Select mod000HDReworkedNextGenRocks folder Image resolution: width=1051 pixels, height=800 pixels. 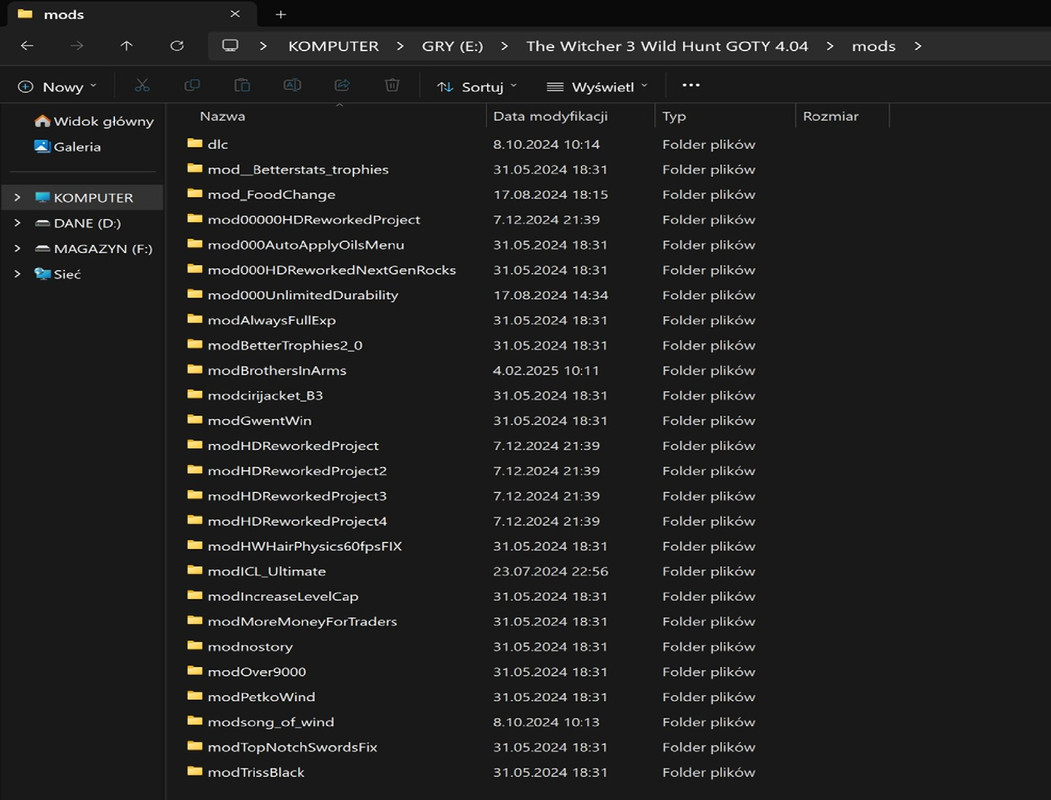pyautogui.click(x=332, y=269)
